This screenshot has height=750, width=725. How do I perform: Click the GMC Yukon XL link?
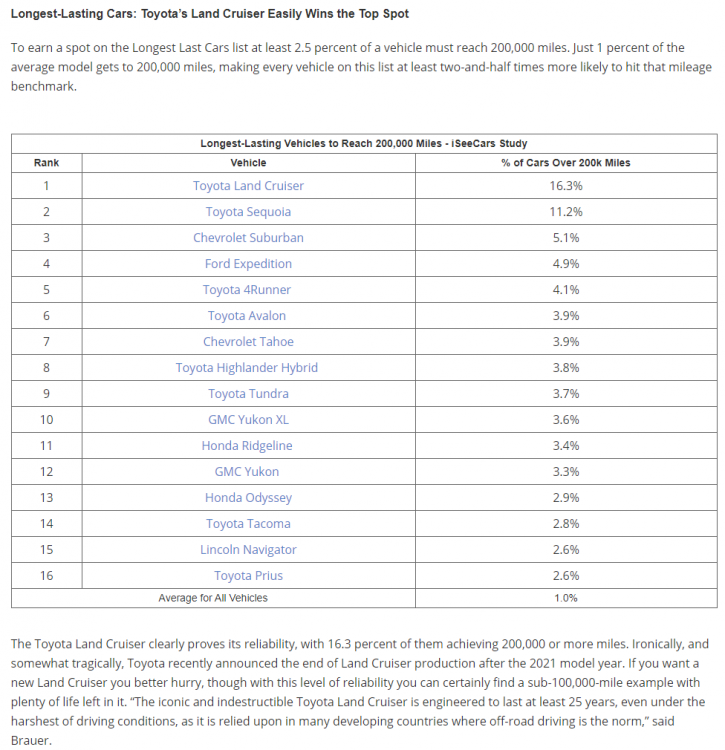click(x=248, y=420)
